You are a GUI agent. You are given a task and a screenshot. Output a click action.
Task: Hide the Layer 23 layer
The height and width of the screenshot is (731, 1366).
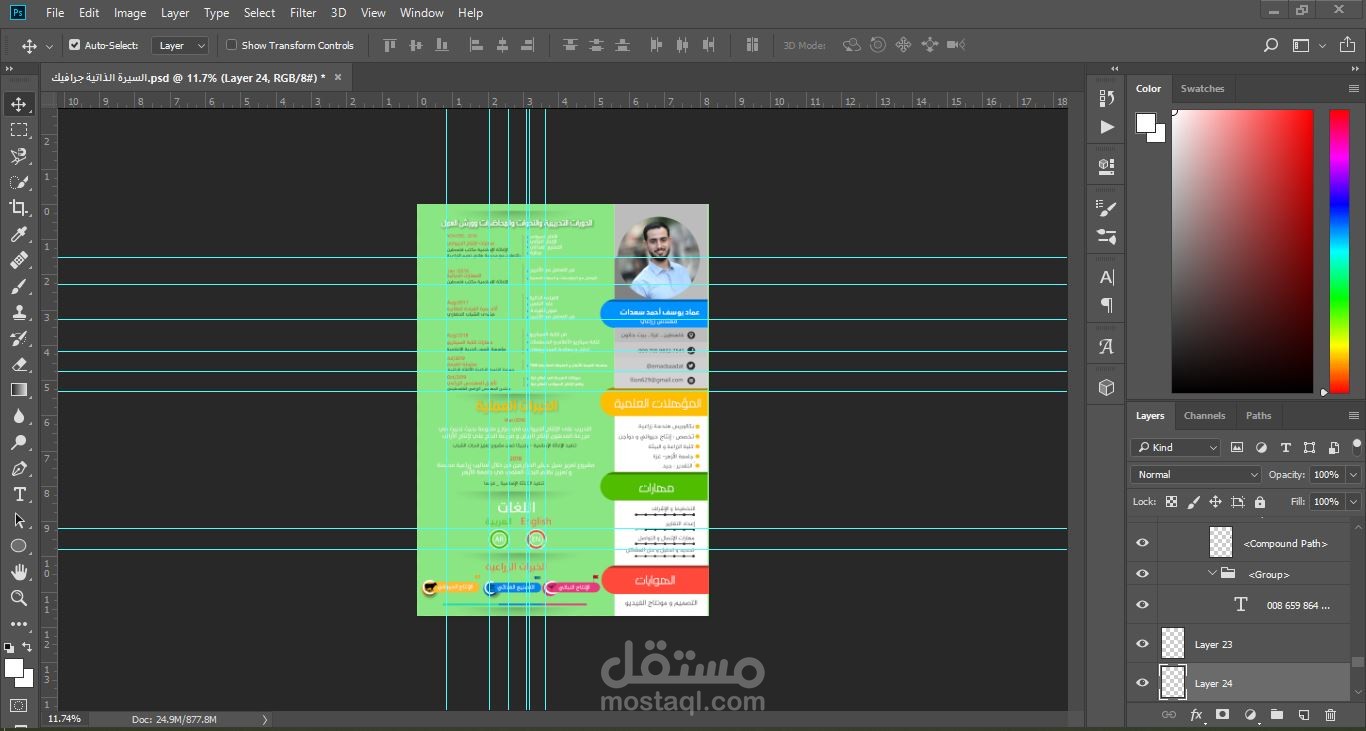coord(1141,643)
